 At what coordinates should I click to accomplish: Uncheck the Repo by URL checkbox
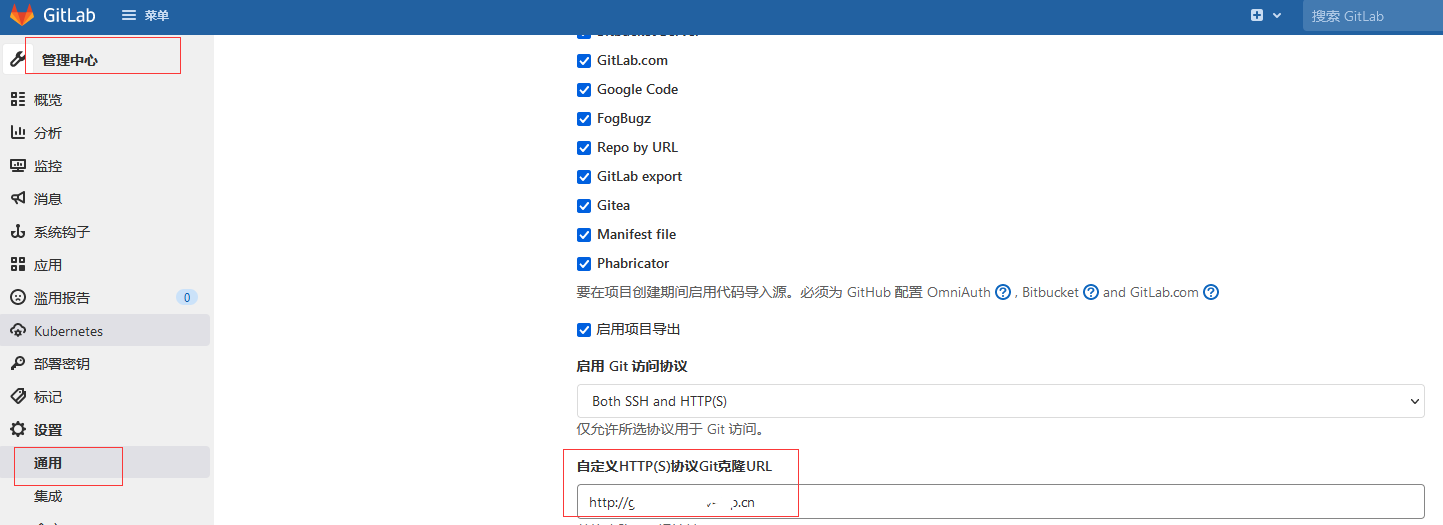584,147
